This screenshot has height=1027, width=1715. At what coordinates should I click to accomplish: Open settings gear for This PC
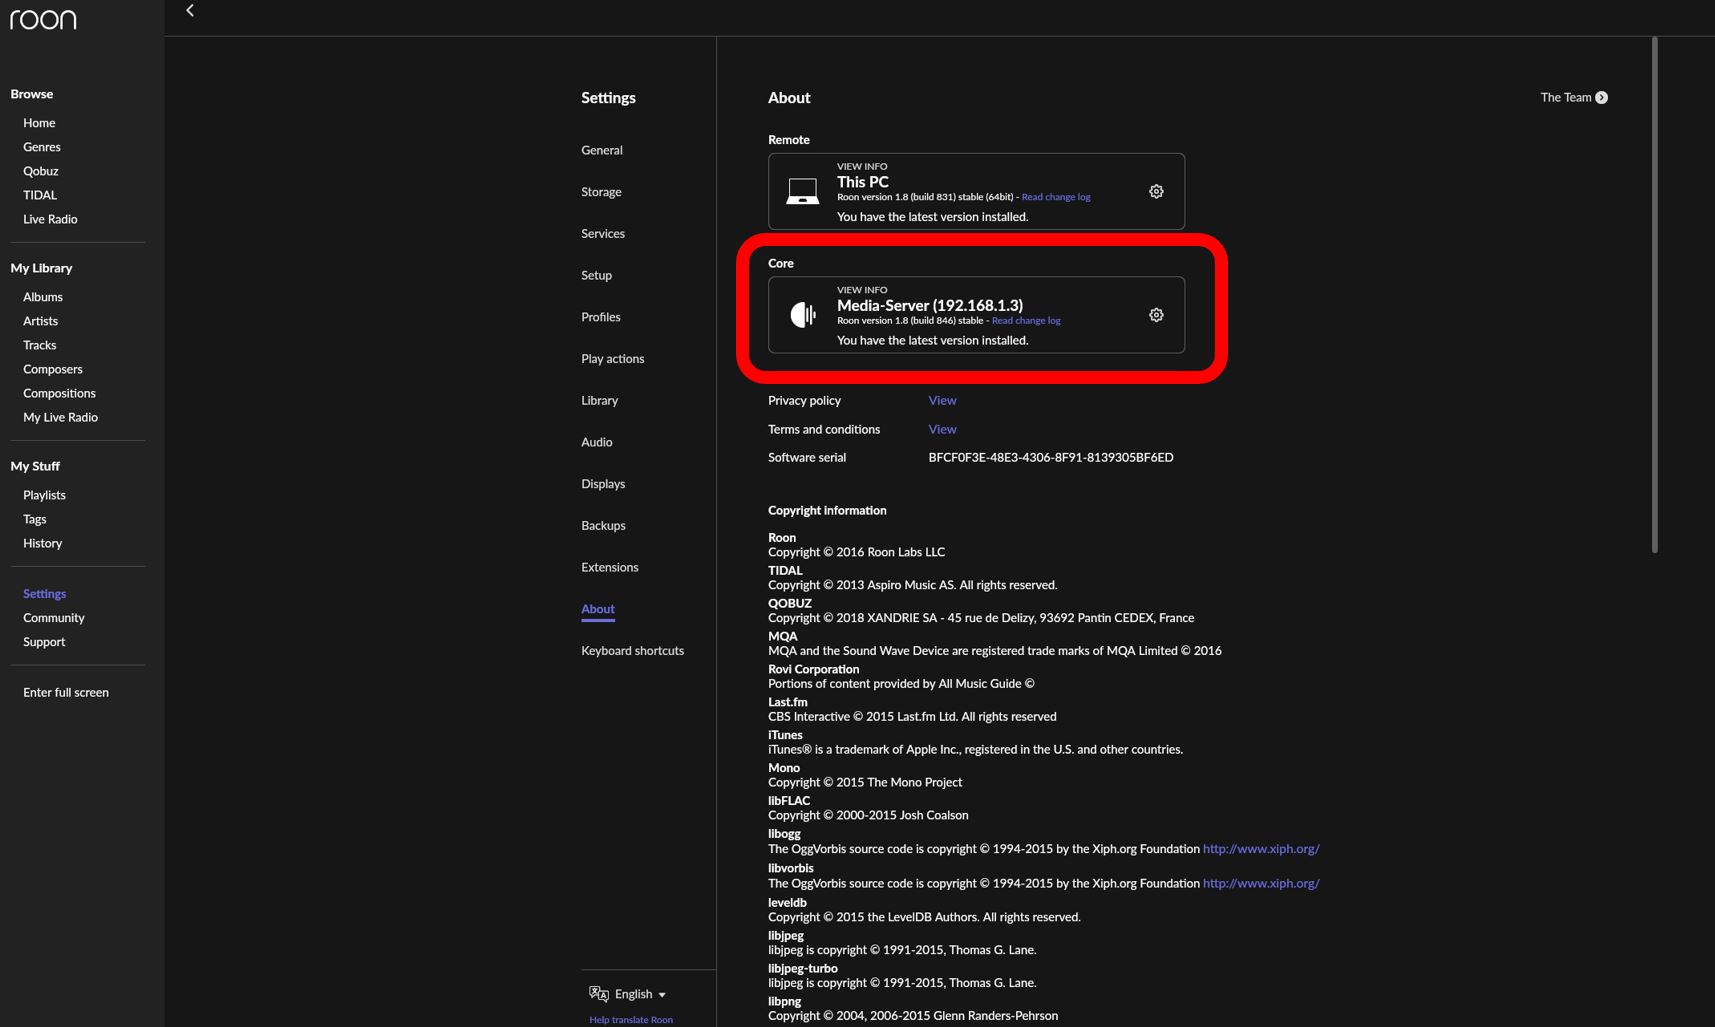(1156, 191)
